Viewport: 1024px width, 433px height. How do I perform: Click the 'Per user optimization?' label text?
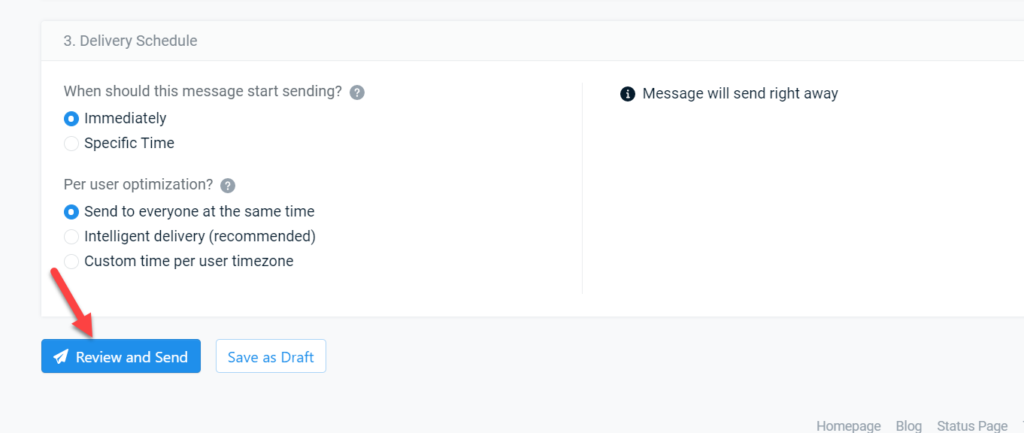(x=138, y=185)
